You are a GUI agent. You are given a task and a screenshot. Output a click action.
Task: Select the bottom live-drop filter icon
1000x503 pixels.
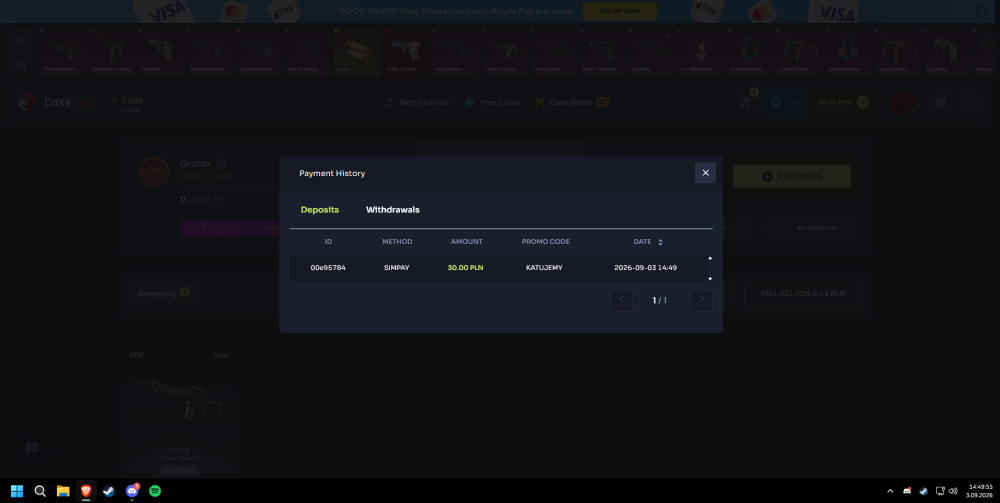point(22,64)
